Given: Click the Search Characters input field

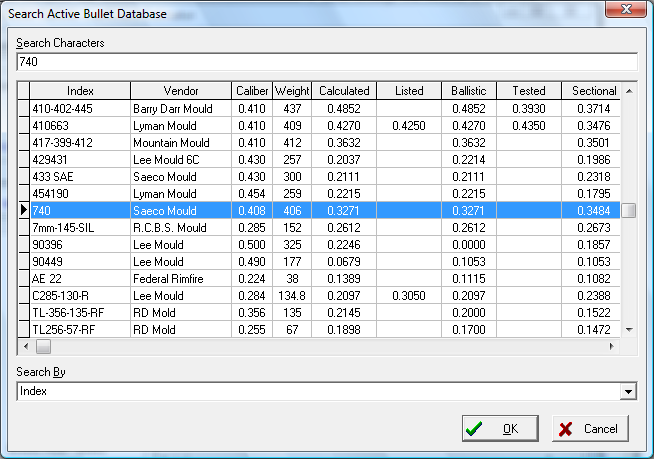Looking at the screenshot, I should pyautogui.click(x=327, y=62).
